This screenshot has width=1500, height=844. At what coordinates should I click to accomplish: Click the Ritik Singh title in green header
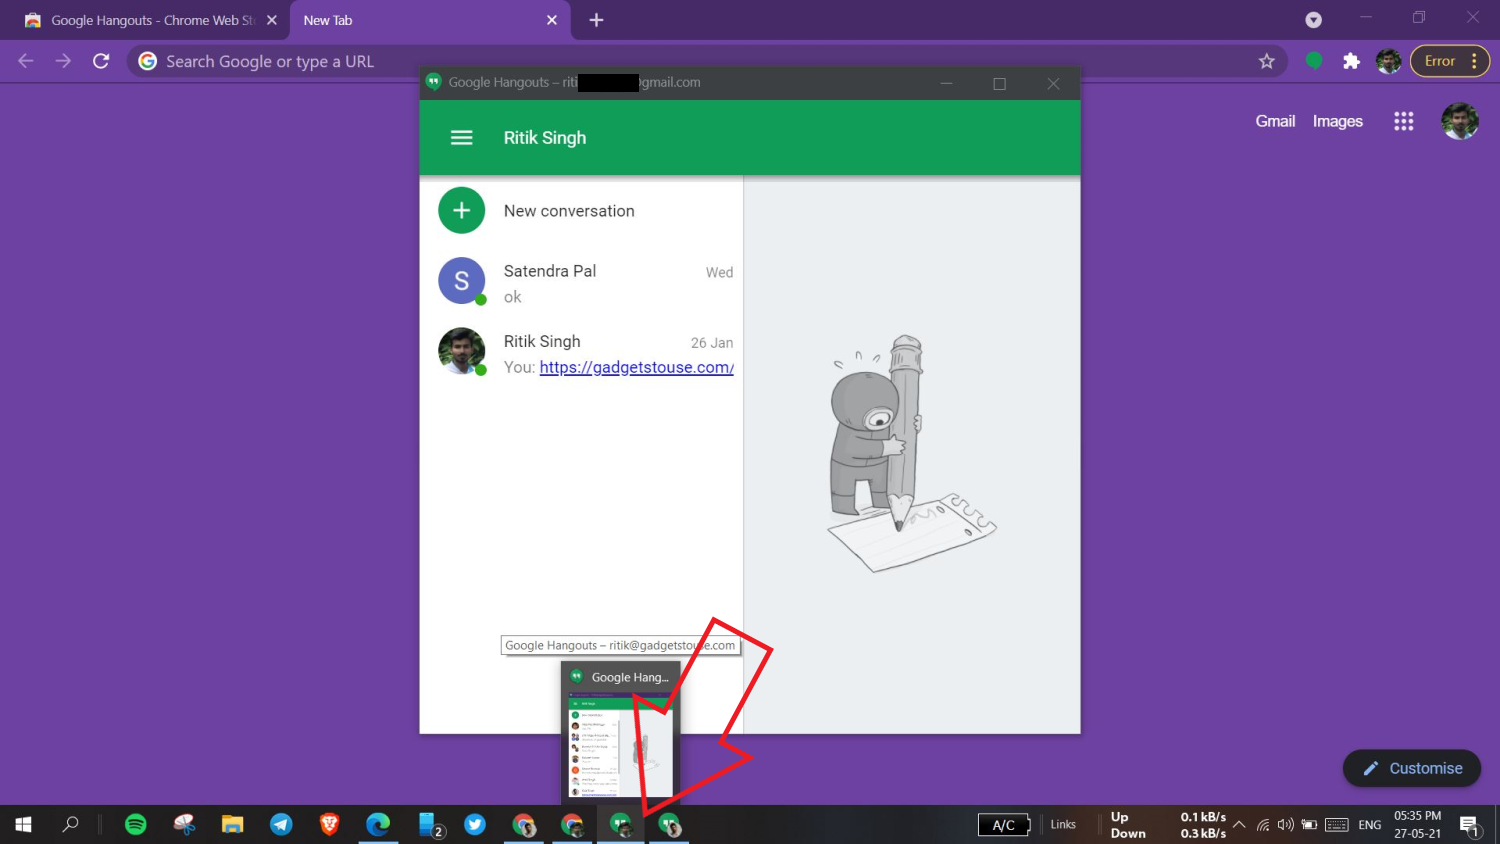pyautogui.click(x=545, y=138)
